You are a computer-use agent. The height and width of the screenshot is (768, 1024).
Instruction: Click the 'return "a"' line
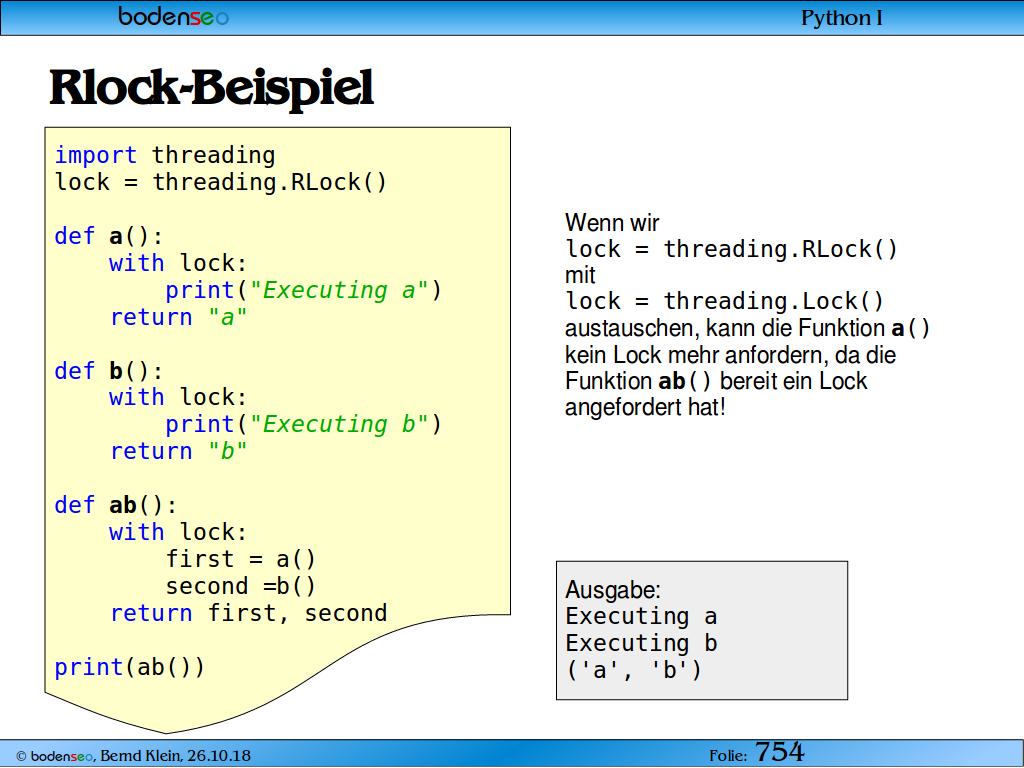coord(178,317)
